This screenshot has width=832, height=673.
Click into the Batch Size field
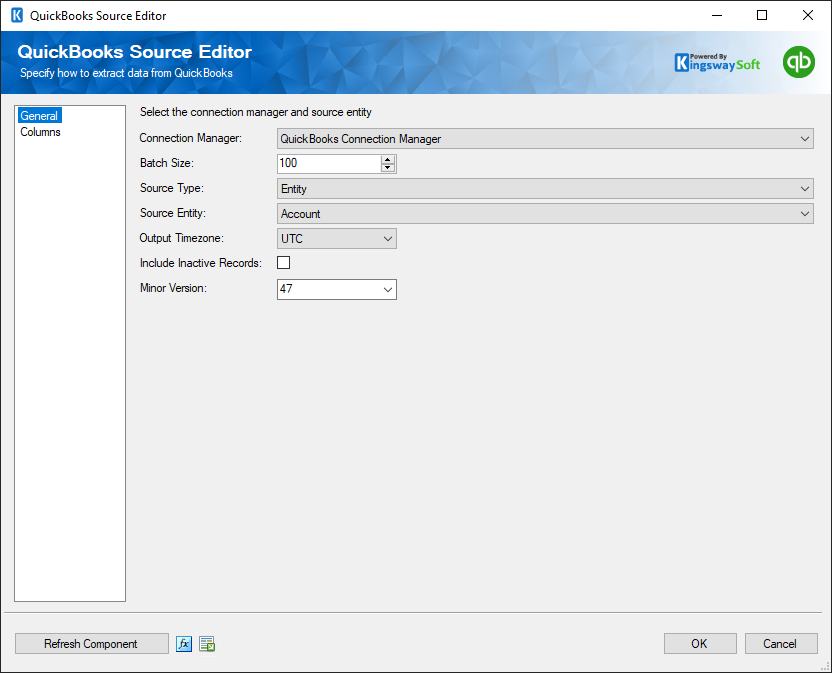pyautogui.click(x=329, y=163)
